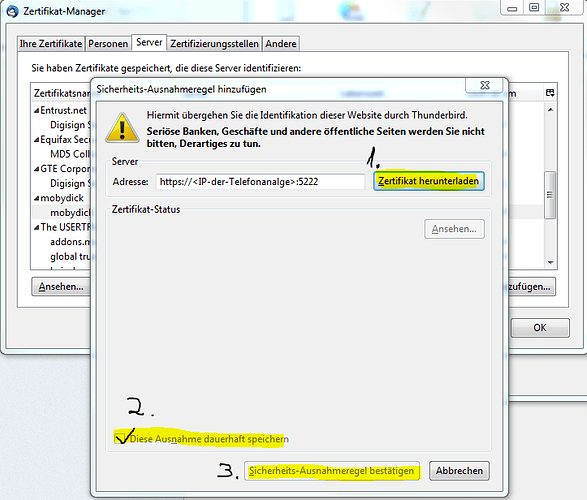Minimize the Zertifikat-Manager window
The image size is (587, 500).
pos(512,7)
